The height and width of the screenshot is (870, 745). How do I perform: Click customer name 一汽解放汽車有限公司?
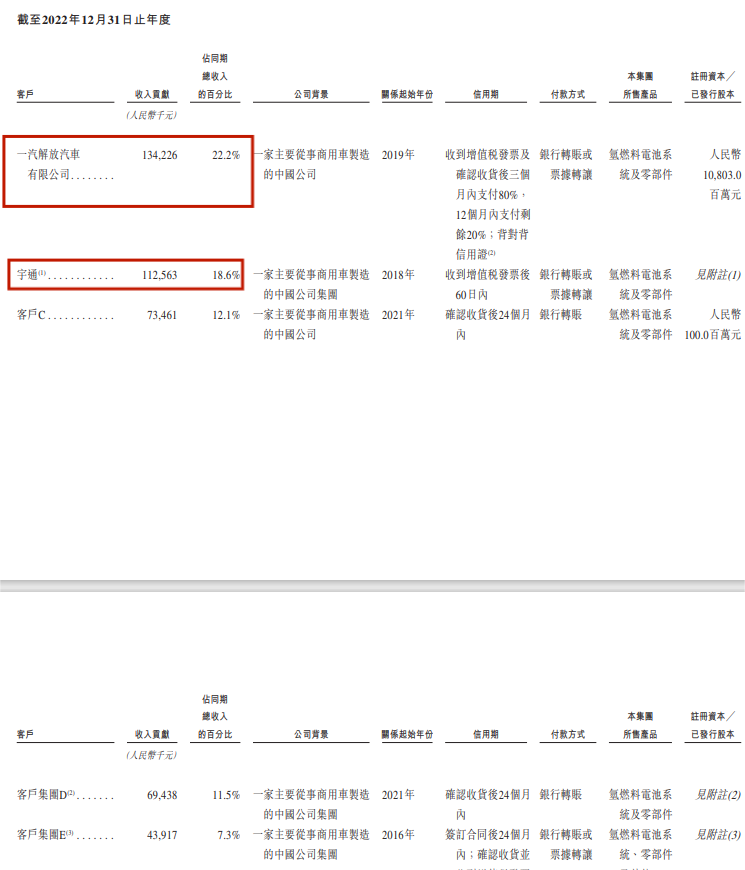[x=65, y=165]
